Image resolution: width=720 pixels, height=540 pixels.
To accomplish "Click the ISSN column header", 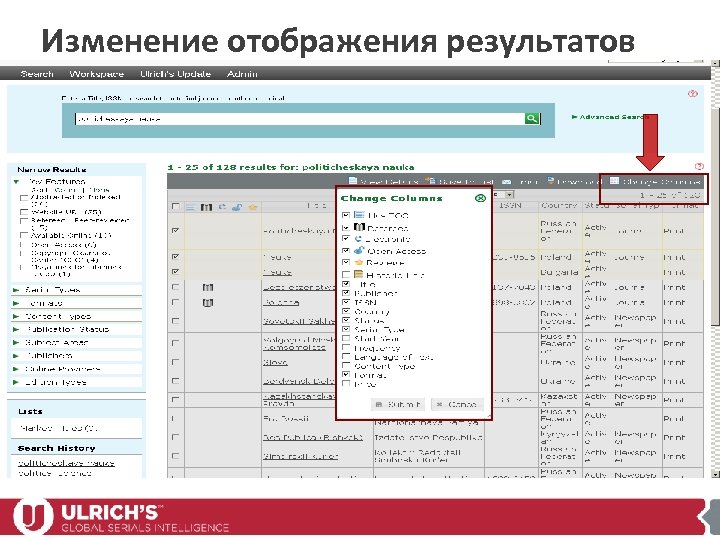I will [x=510, y=206].
